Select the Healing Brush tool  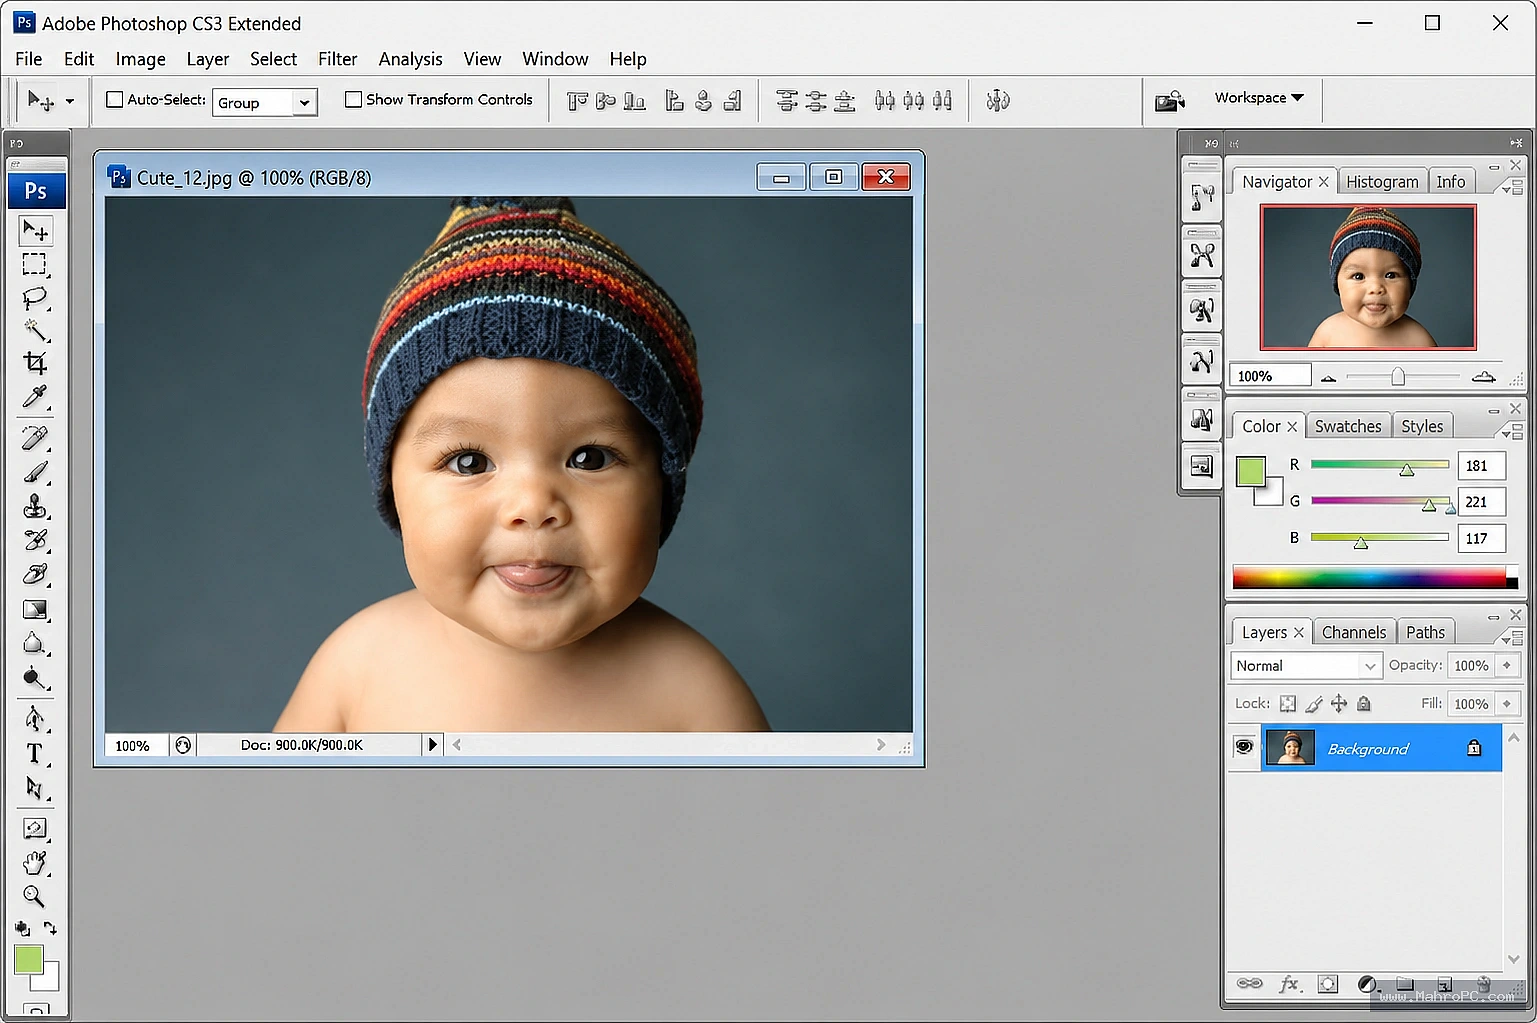click(35, 438)
